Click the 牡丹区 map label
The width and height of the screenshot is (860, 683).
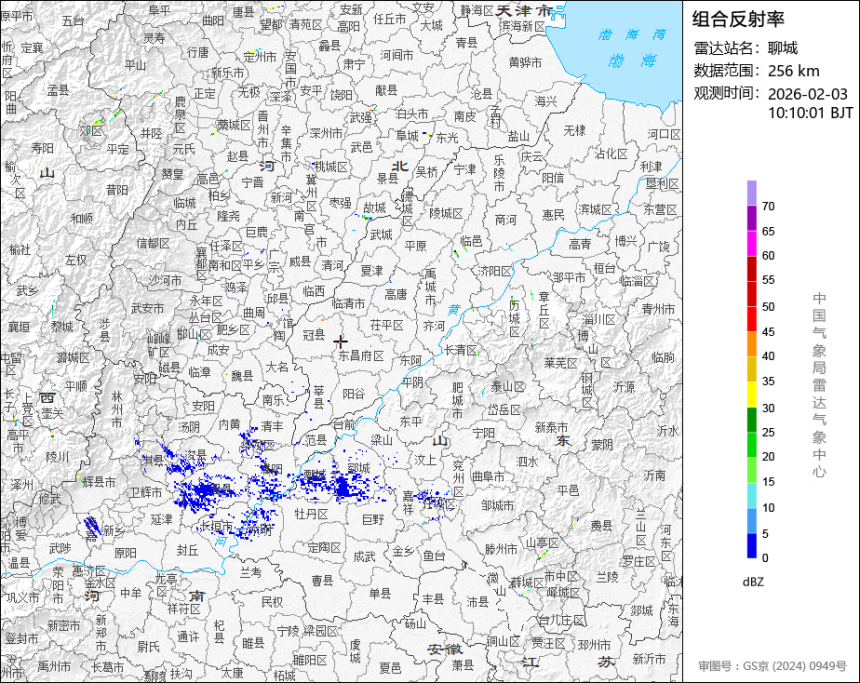pyautogui.click(x=311, y=514)
